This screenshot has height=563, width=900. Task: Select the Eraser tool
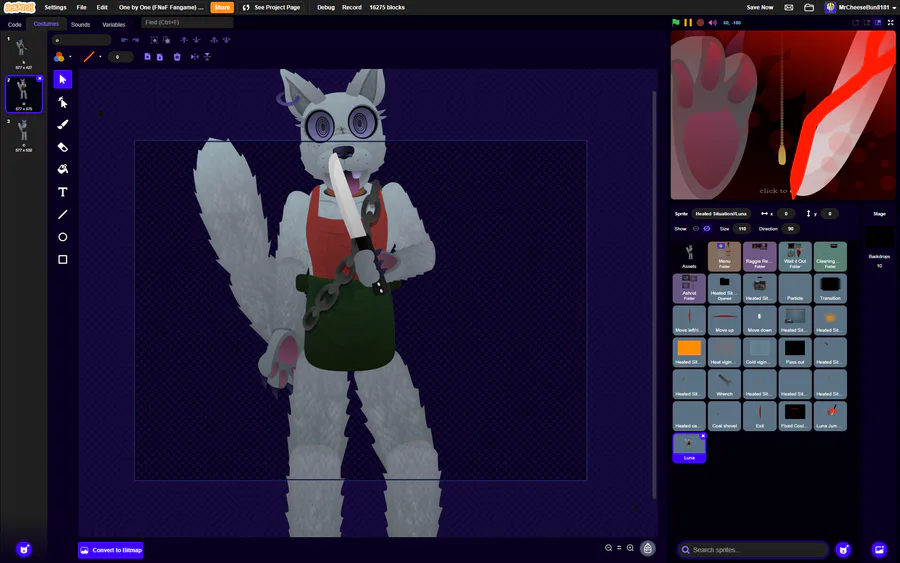[x=63, y=147]
